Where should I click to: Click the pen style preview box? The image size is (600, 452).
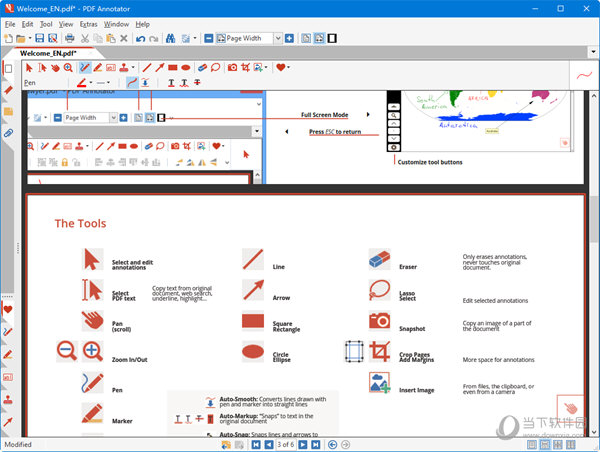point(584,75)
